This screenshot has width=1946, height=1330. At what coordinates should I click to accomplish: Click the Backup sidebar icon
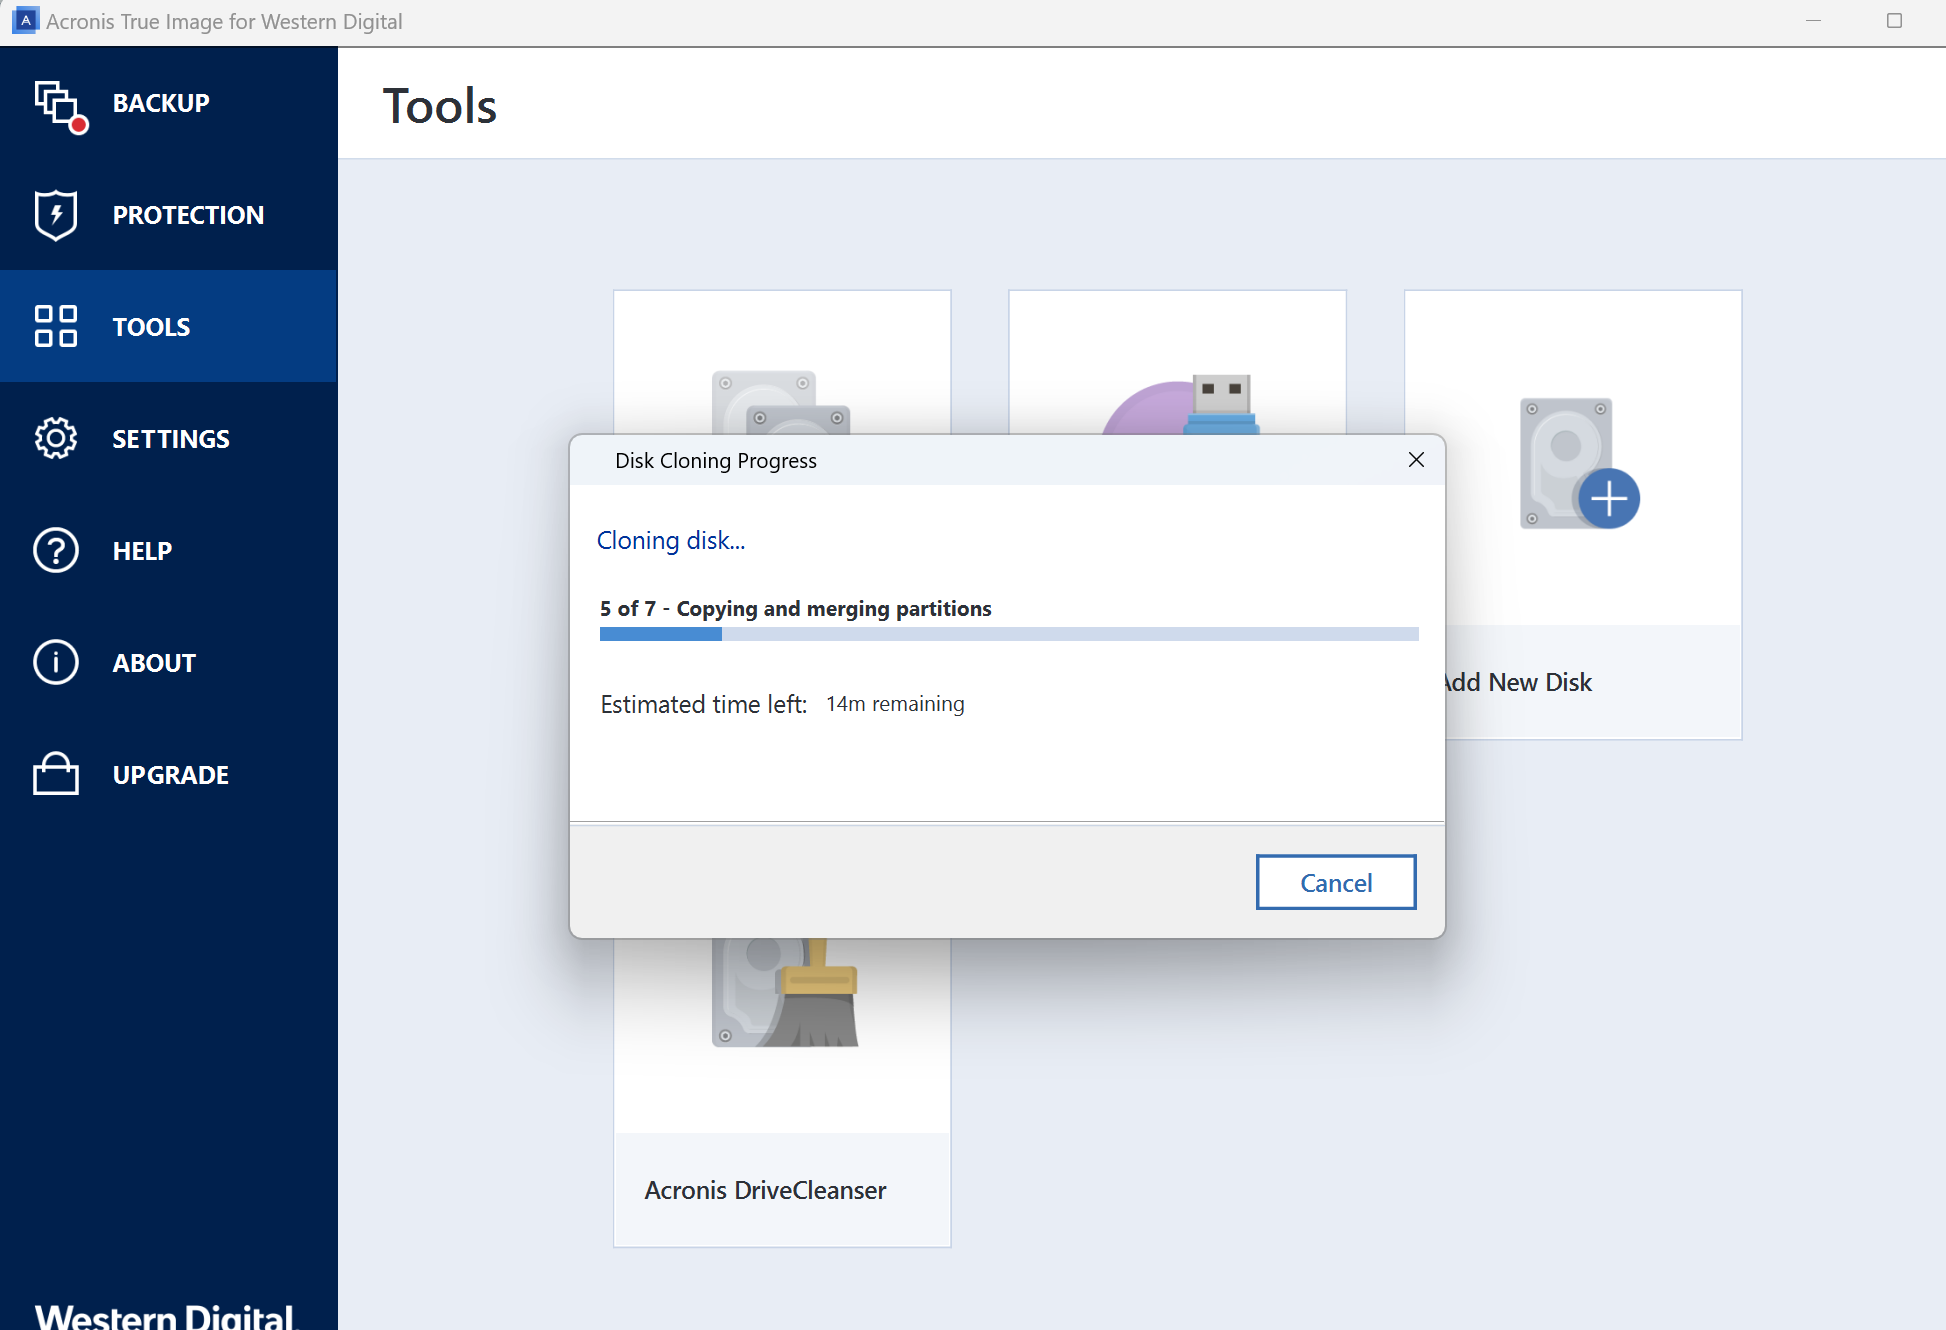pos(58,104)
